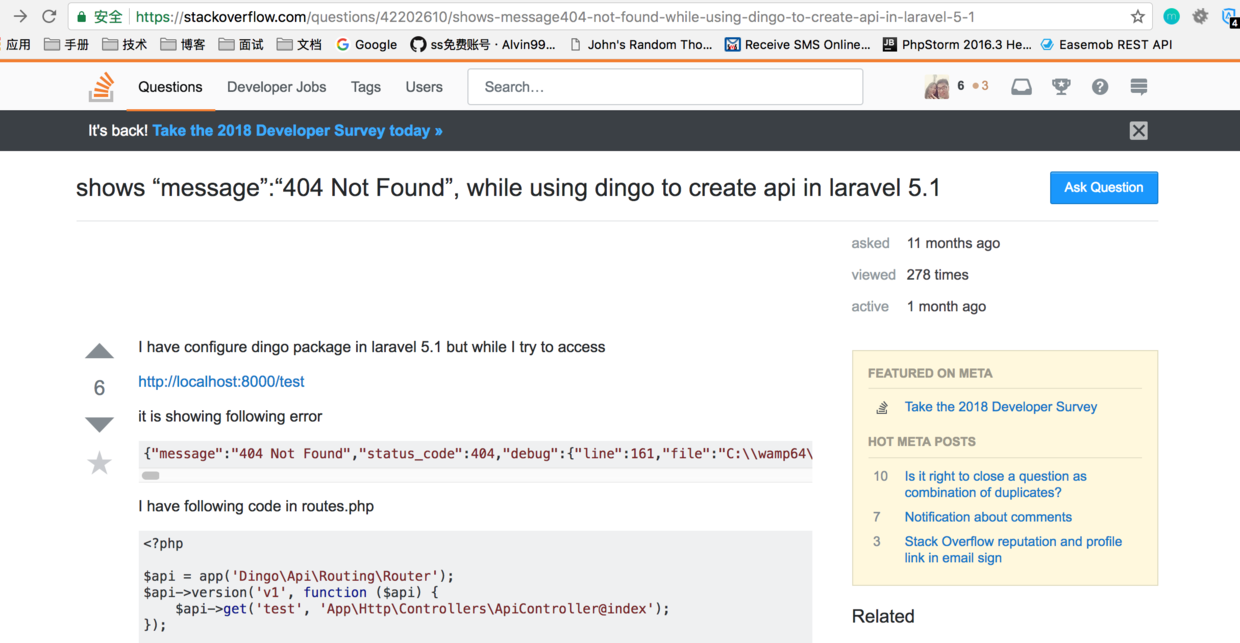Viewport: 1240px width, 643px height.
Task: Reload the page
Action: [x=49, y=17]
